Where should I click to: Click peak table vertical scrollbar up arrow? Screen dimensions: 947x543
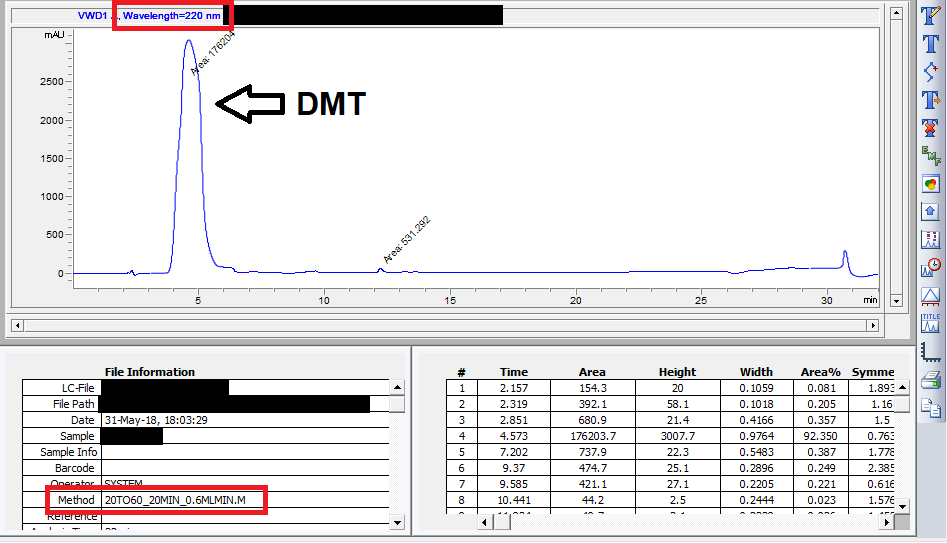point(902,387)
